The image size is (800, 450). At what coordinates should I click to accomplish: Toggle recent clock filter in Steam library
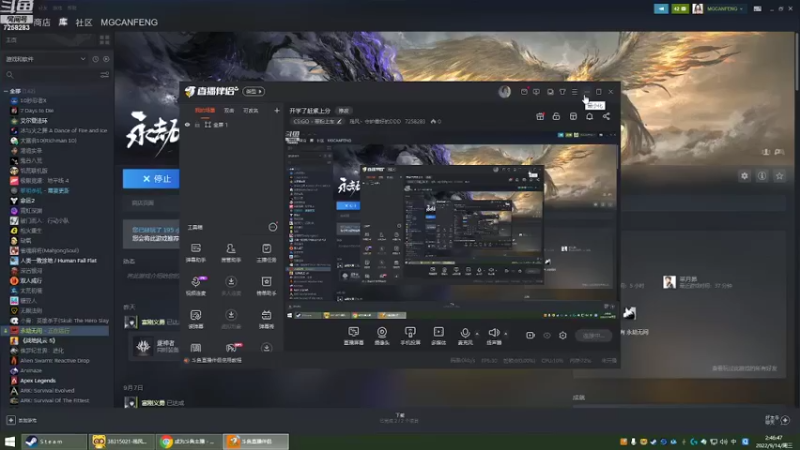tap(95, 59)
